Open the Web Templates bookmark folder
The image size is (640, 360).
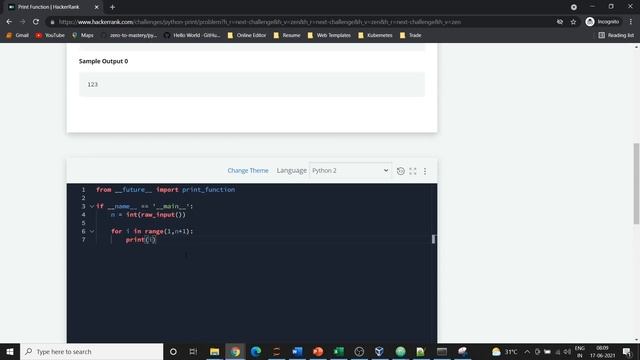(x=329, y=35)
